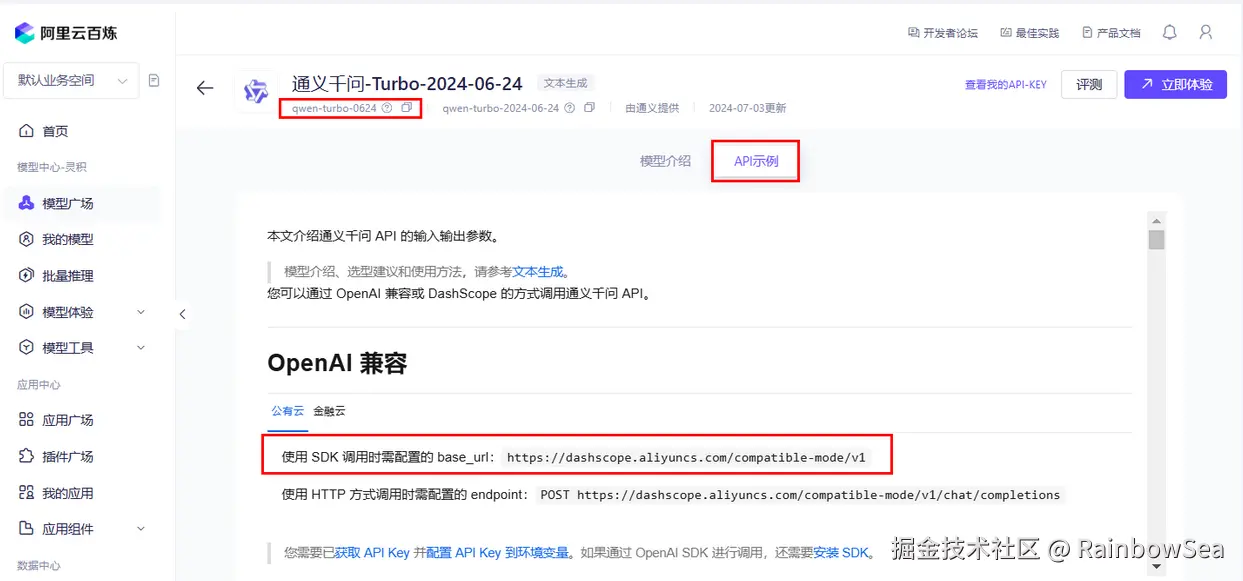Viewport: 1243px width, 581px height.
Task: Switch to the 模型介绍 tab
Action: click(665, 161)
